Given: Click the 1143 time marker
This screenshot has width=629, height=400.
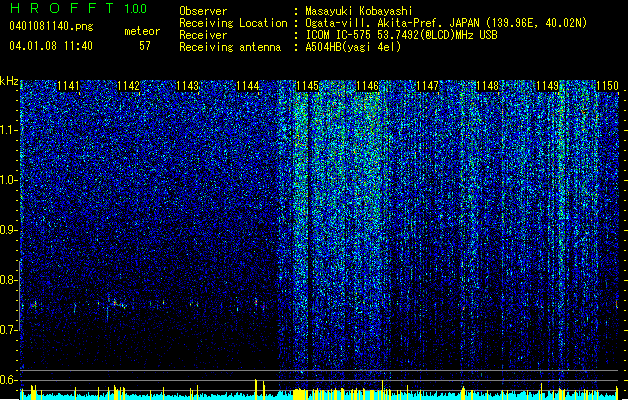Looking at the screenshot, I should click(188, 86).
